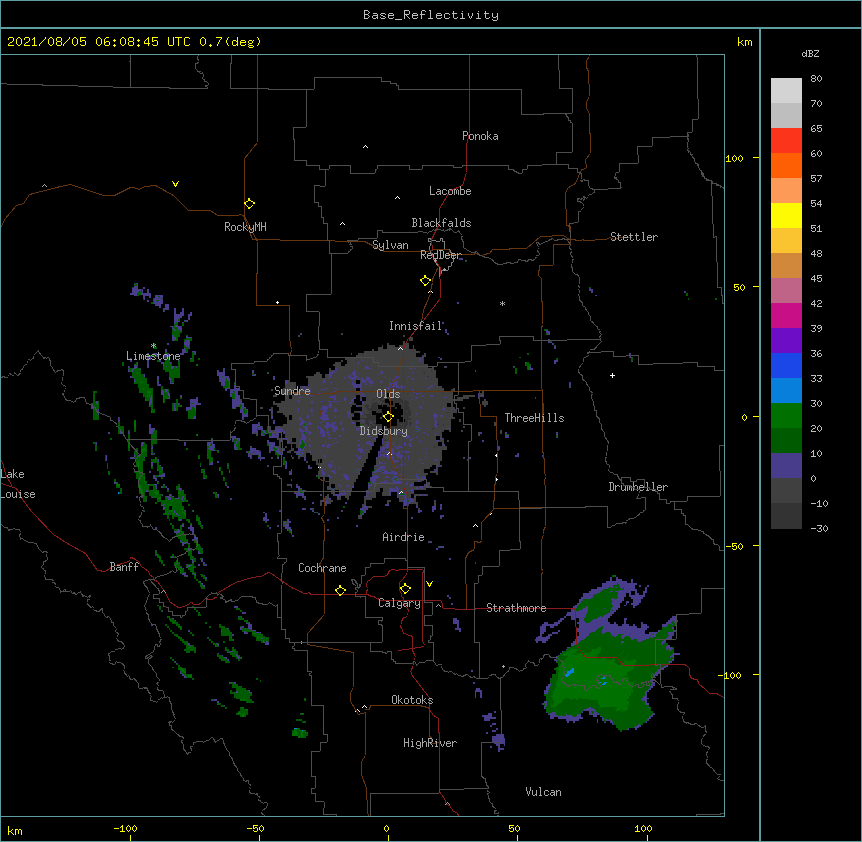Click the yellow diamond marker above Calgary label
The width and height of the screenshot is (862, 842).
tap(405, 589)
